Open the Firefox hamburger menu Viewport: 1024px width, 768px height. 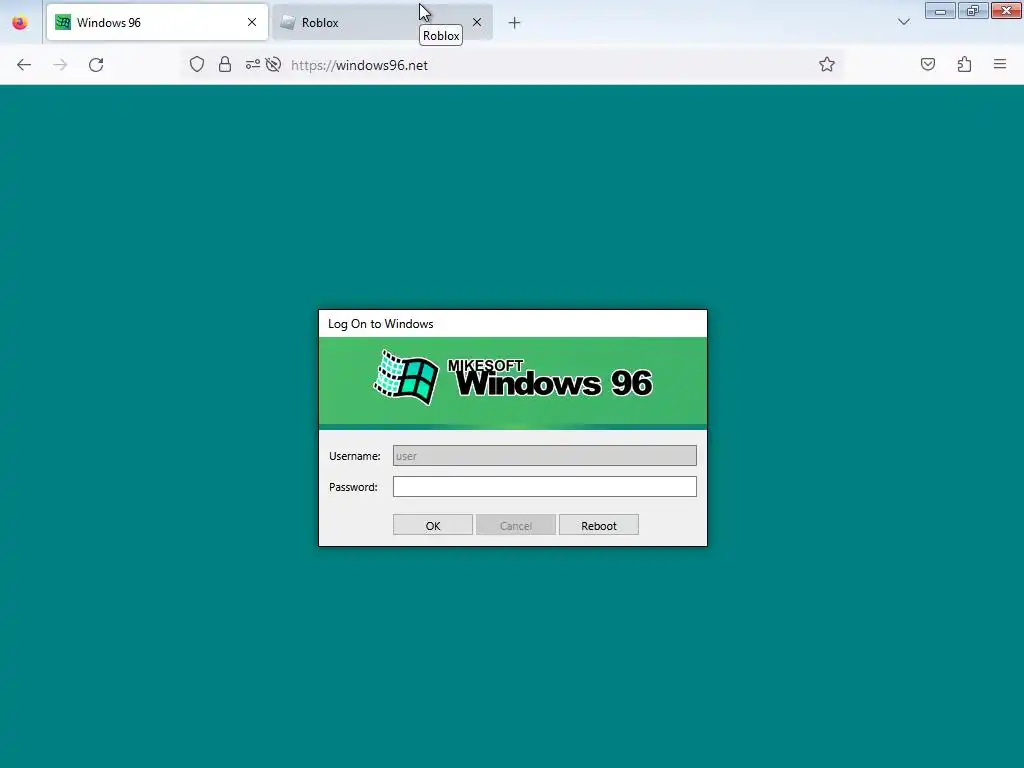pos(1000,64)
